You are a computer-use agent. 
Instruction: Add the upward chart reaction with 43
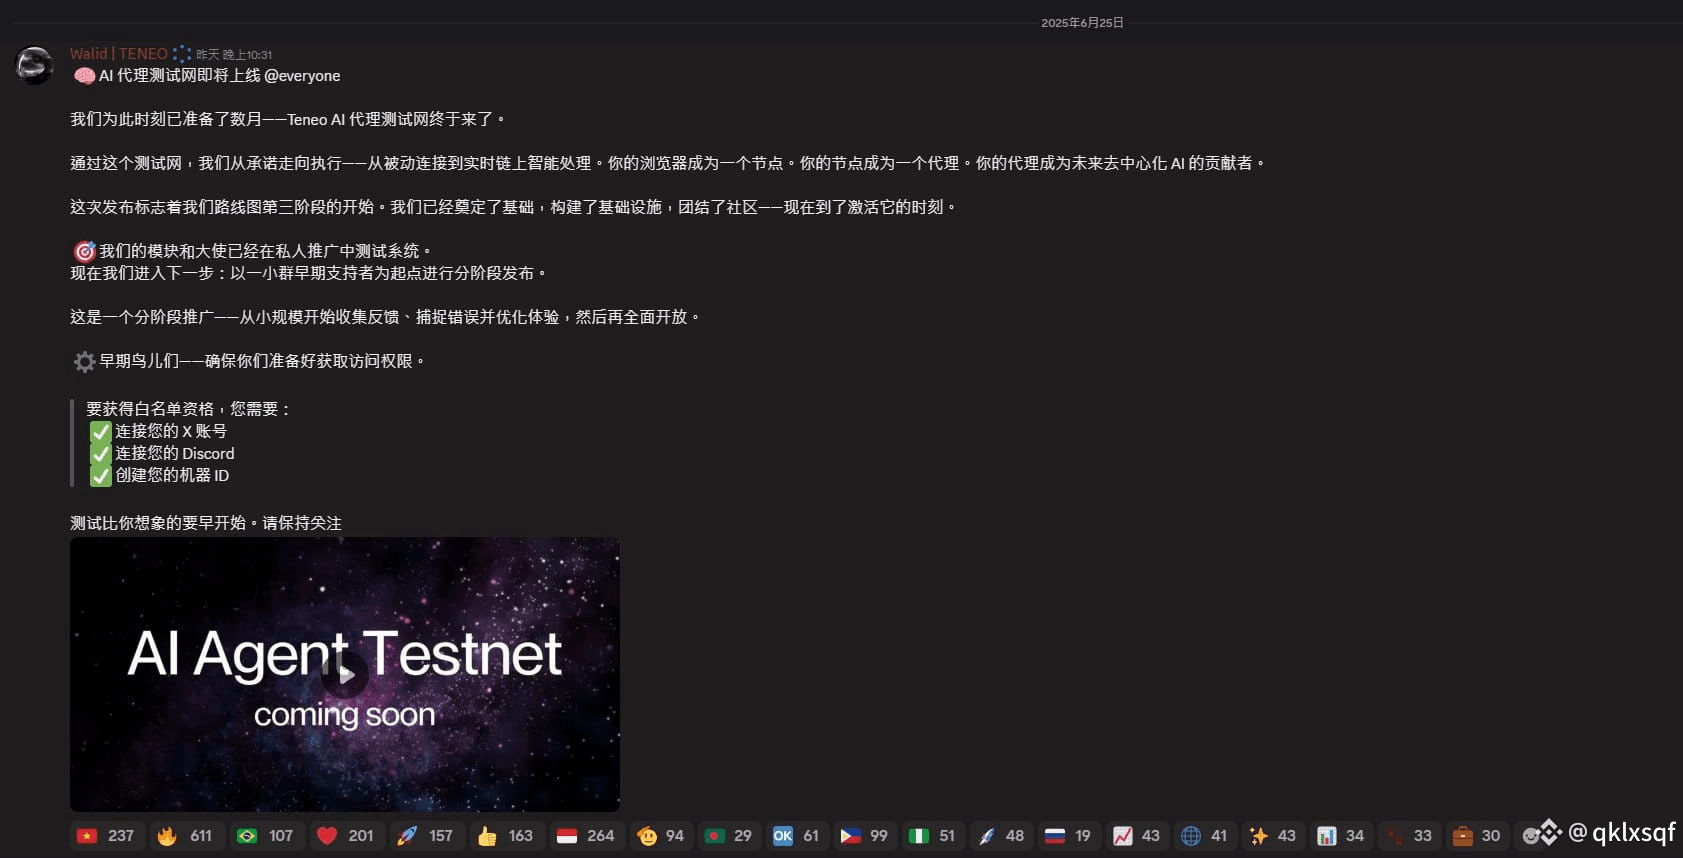pyautogui.click(x=1138, y=836)
